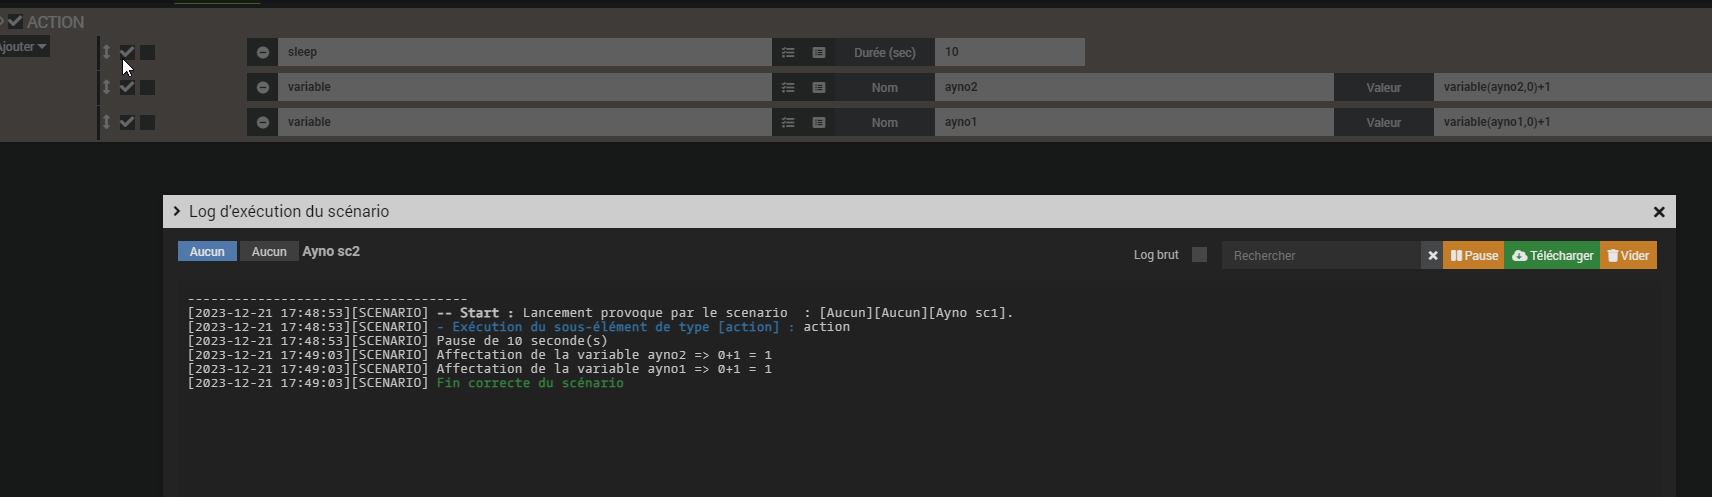Pause the log with Pause button

tap(1473, 255)
